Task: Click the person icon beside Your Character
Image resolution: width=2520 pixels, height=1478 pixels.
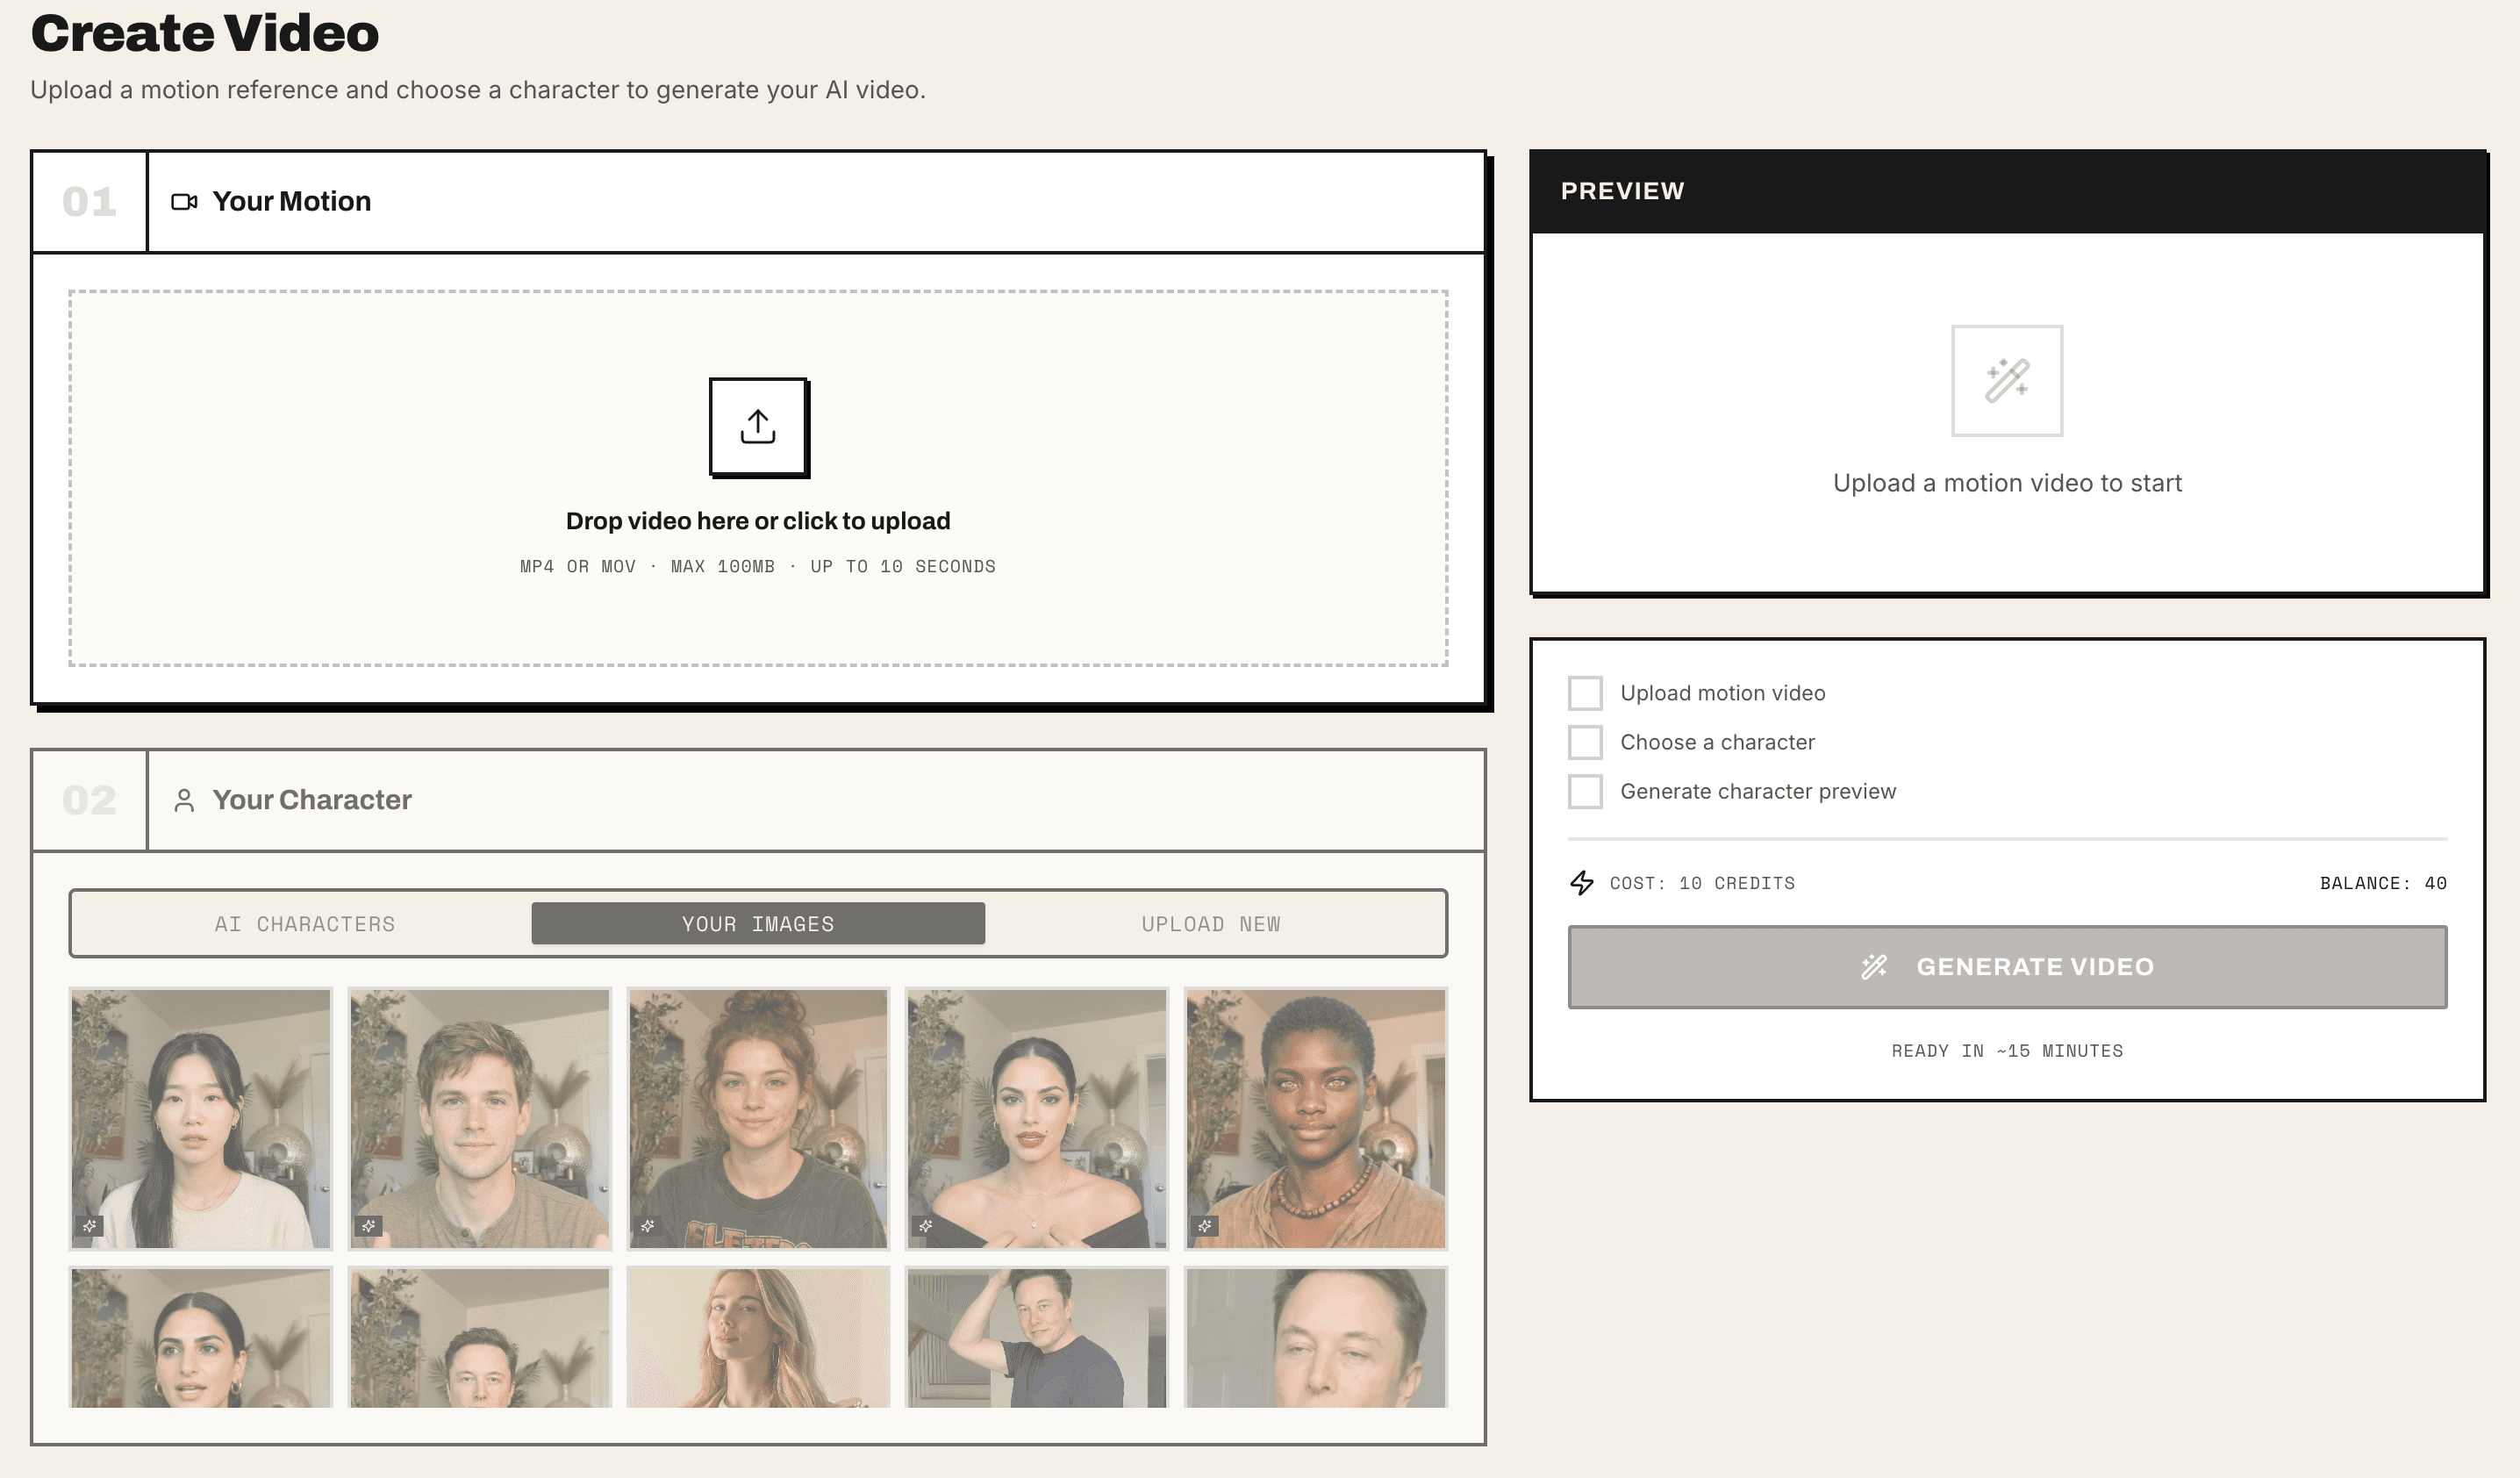Action: pyautogui.click(x=185, y=799)
